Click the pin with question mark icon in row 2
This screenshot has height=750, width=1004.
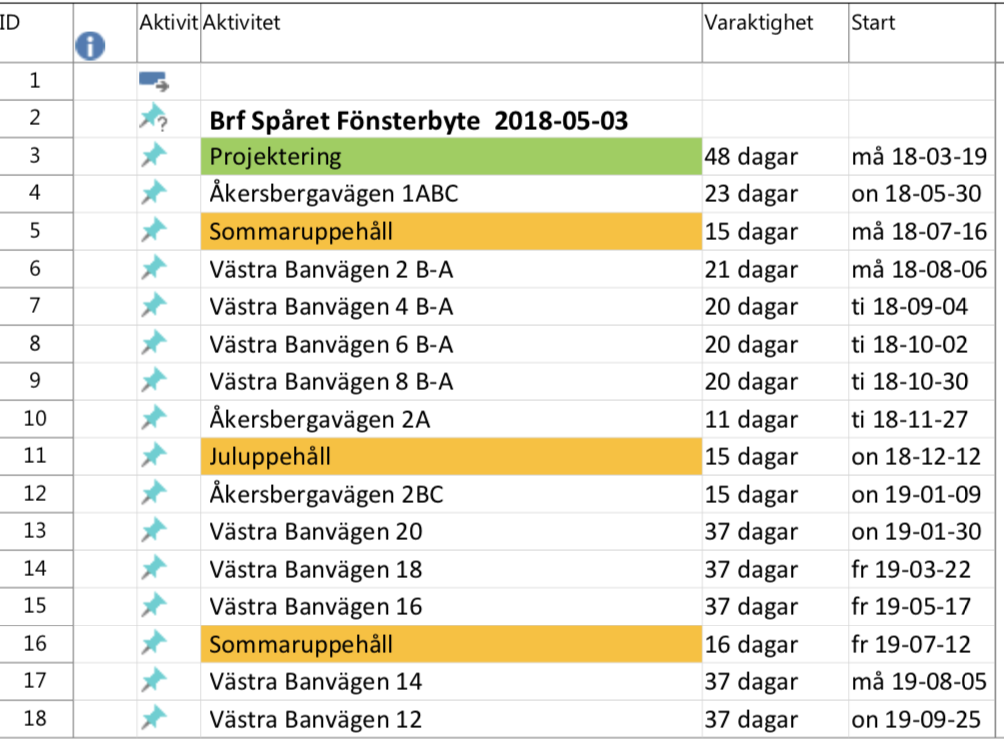153,119
